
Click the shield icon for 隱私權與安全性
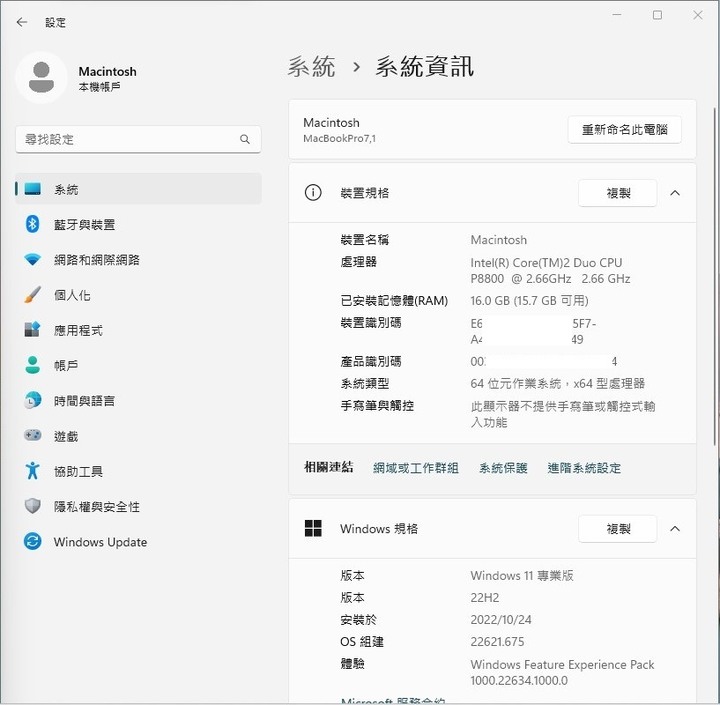pyautogui.click(x=33, y=506)
